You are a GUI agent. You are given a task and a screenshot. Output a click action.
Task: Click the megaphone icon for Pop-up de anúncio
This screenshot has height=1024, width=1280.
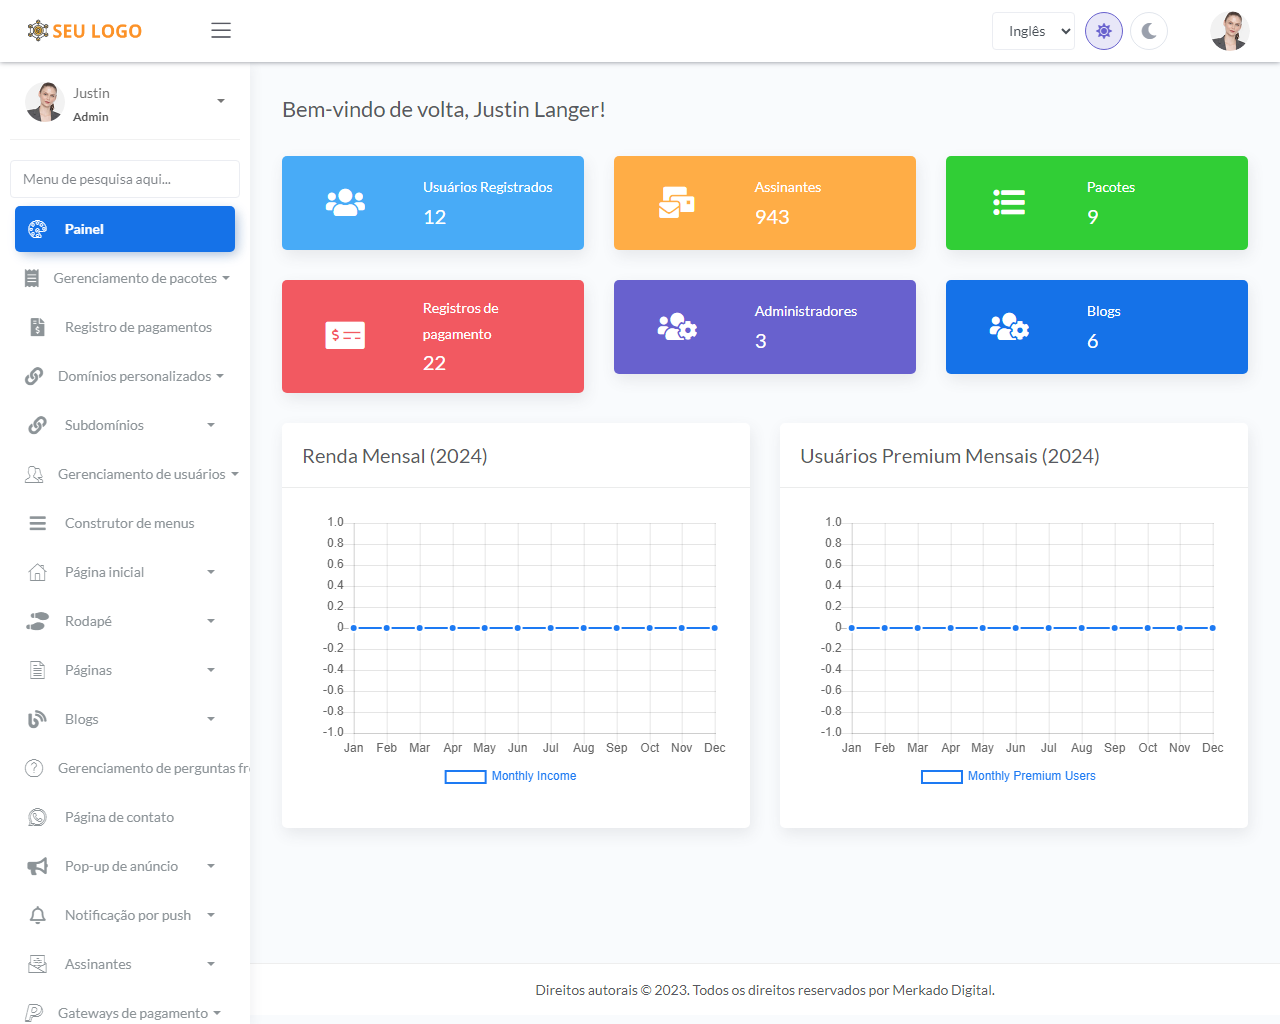point(37,866)
